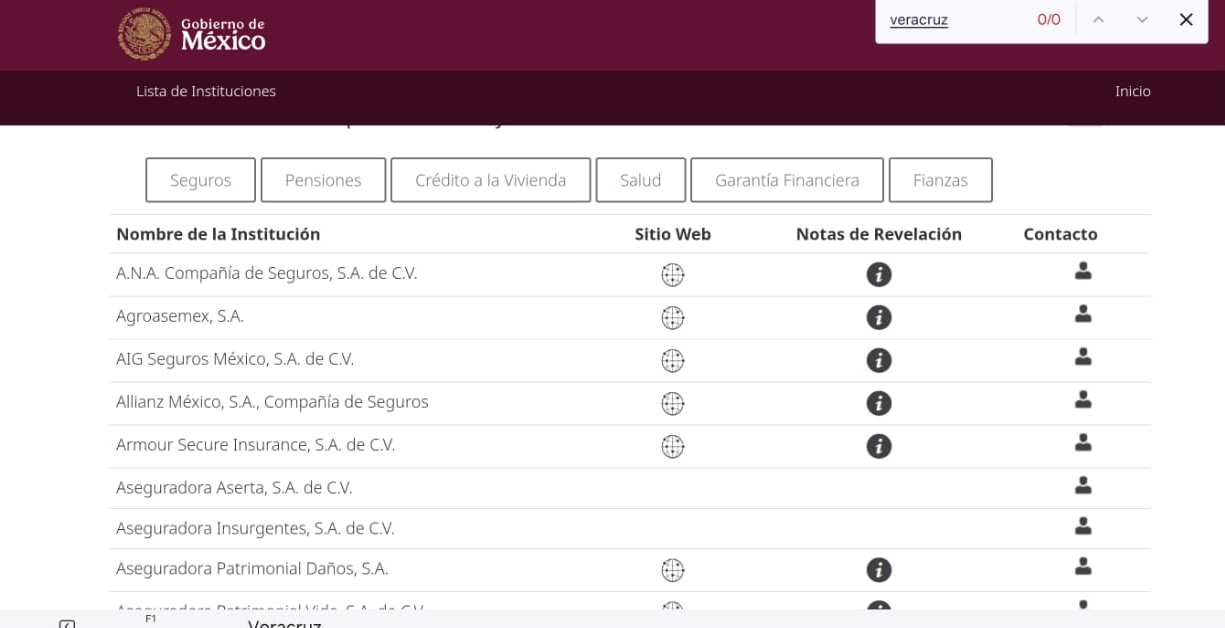The height and width of the screenshot is (628, 1225).
Task: Open website globe for Armour Secure Insurance
Action: [673, 447]
